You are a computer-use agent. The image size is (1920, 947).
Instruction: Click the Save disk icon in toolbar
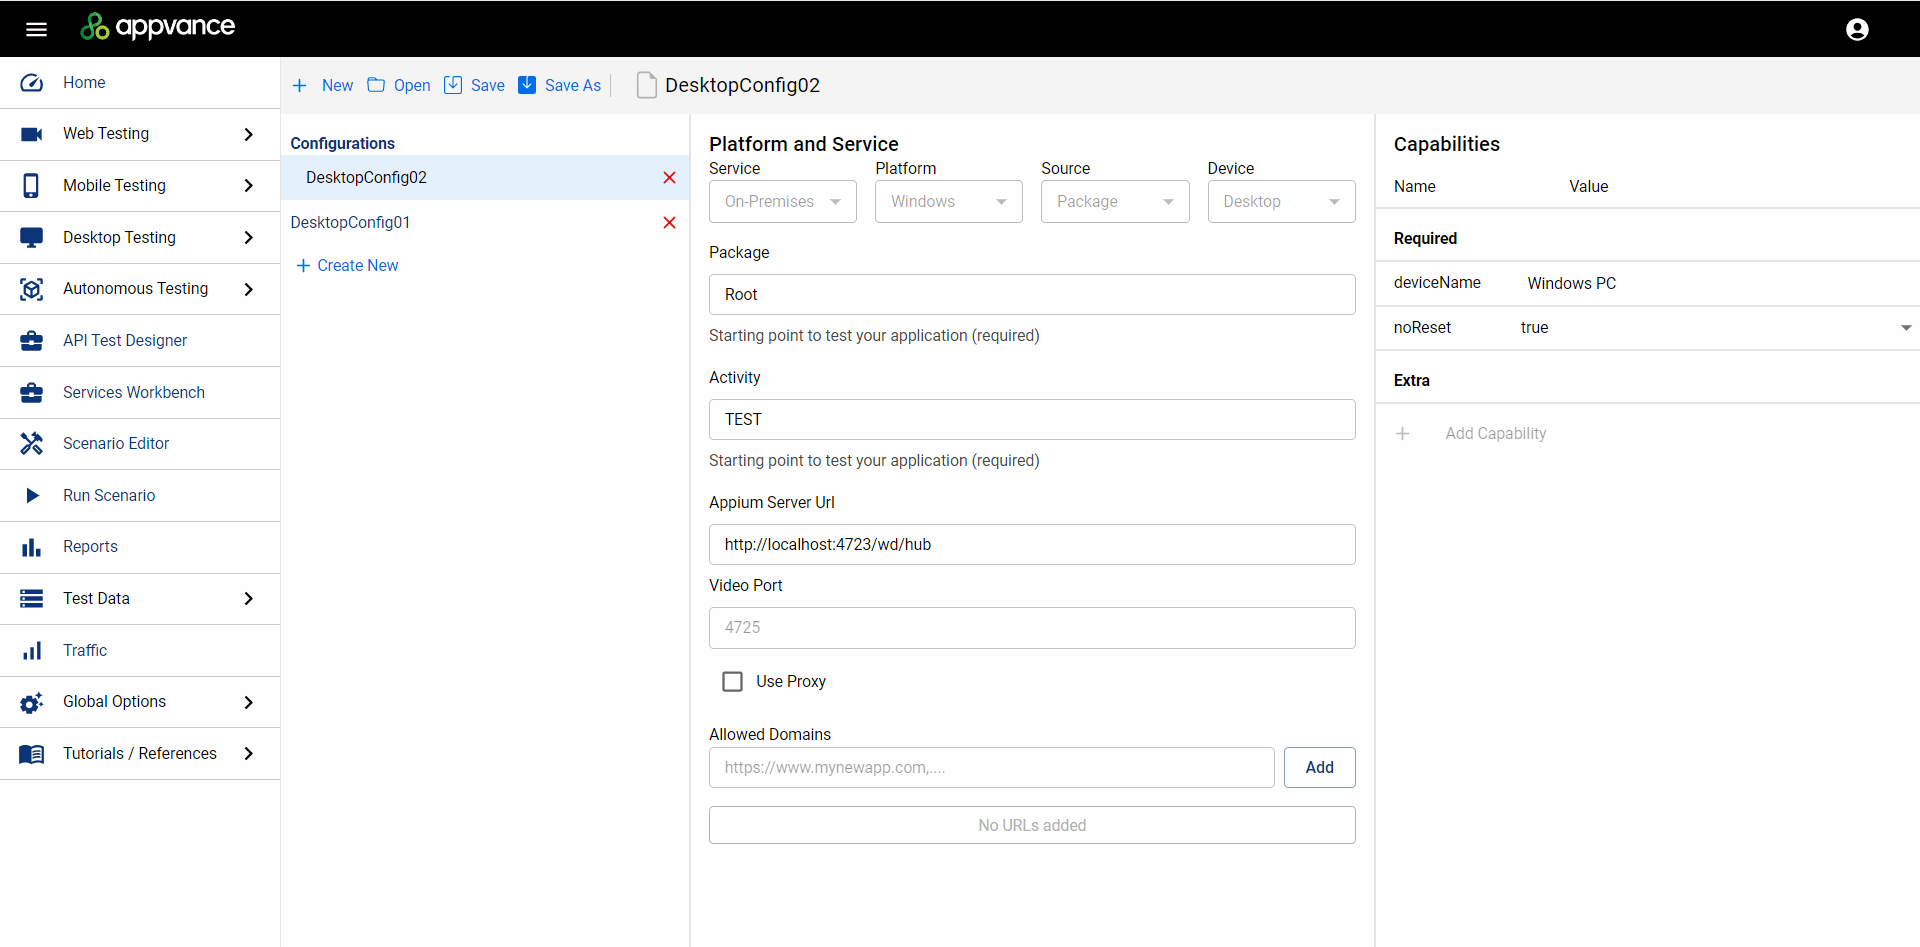pos(453,85)
